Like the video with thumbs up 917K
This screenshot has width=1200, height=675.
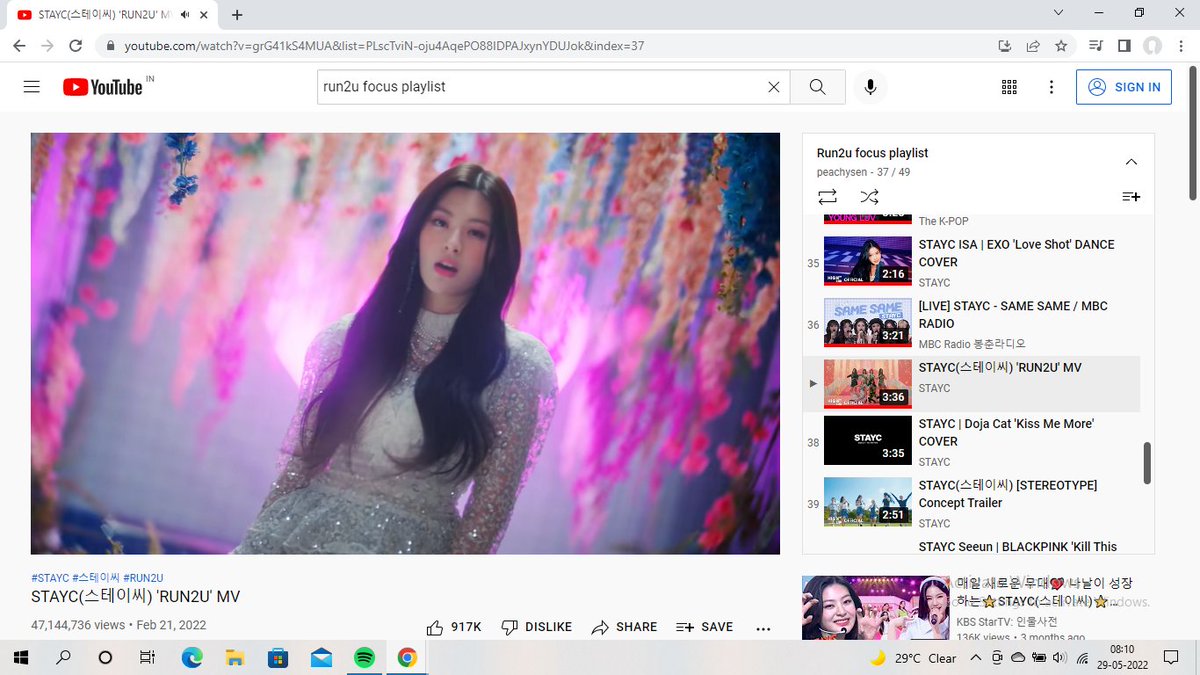click(x=454, y=627)
